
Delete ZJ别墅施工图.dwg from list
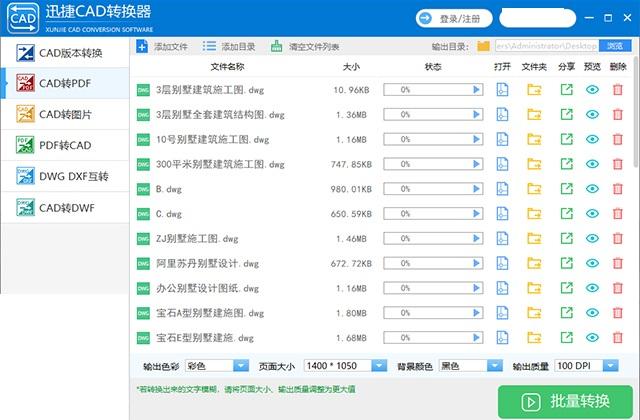(x=618, y=238)
